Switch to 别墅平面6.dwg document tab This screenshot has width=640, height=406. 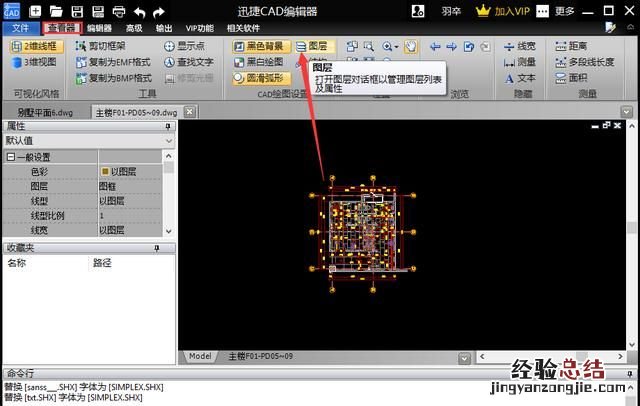pyautogui.click(x=43, y=111)
